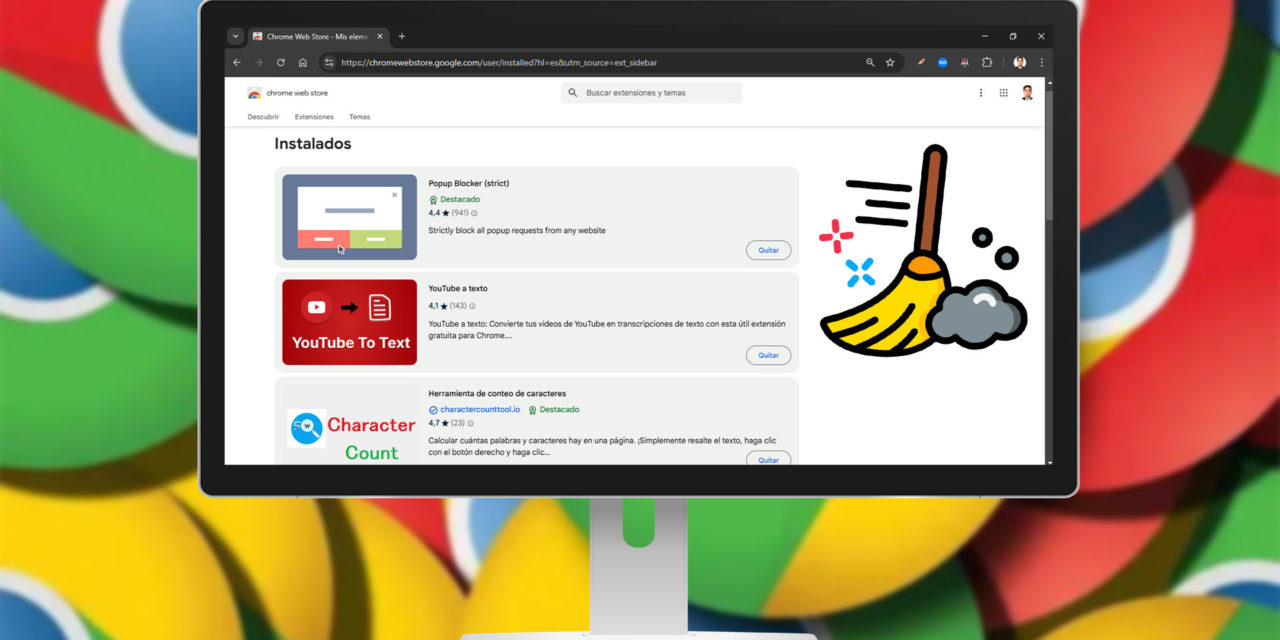The width and height of the screenshot is (1280, 640).
Task: Remove character count tool with Quitar button
Action: pos(768,459)
